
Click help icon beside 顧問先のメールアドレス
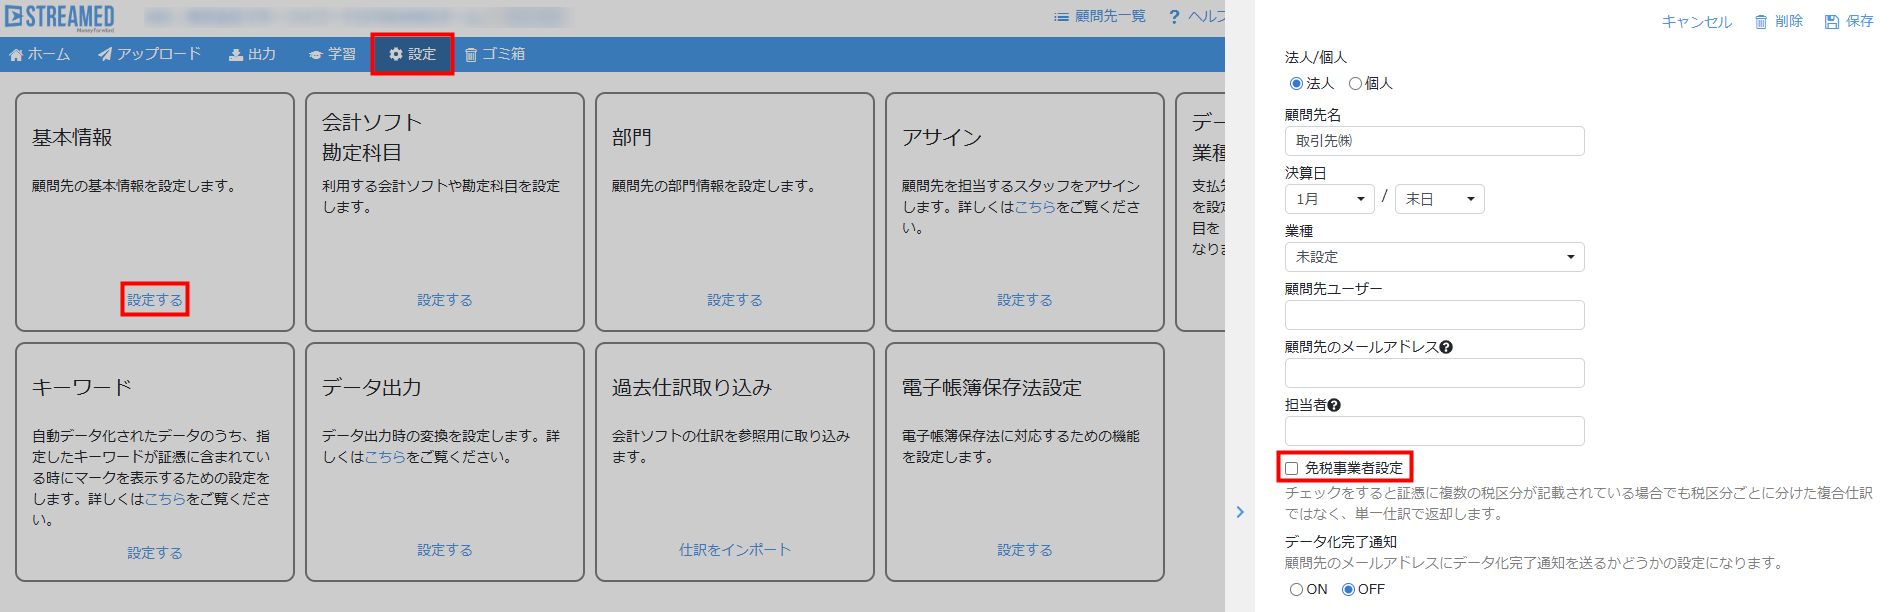pyautogui.click(x=1446, y=347)
